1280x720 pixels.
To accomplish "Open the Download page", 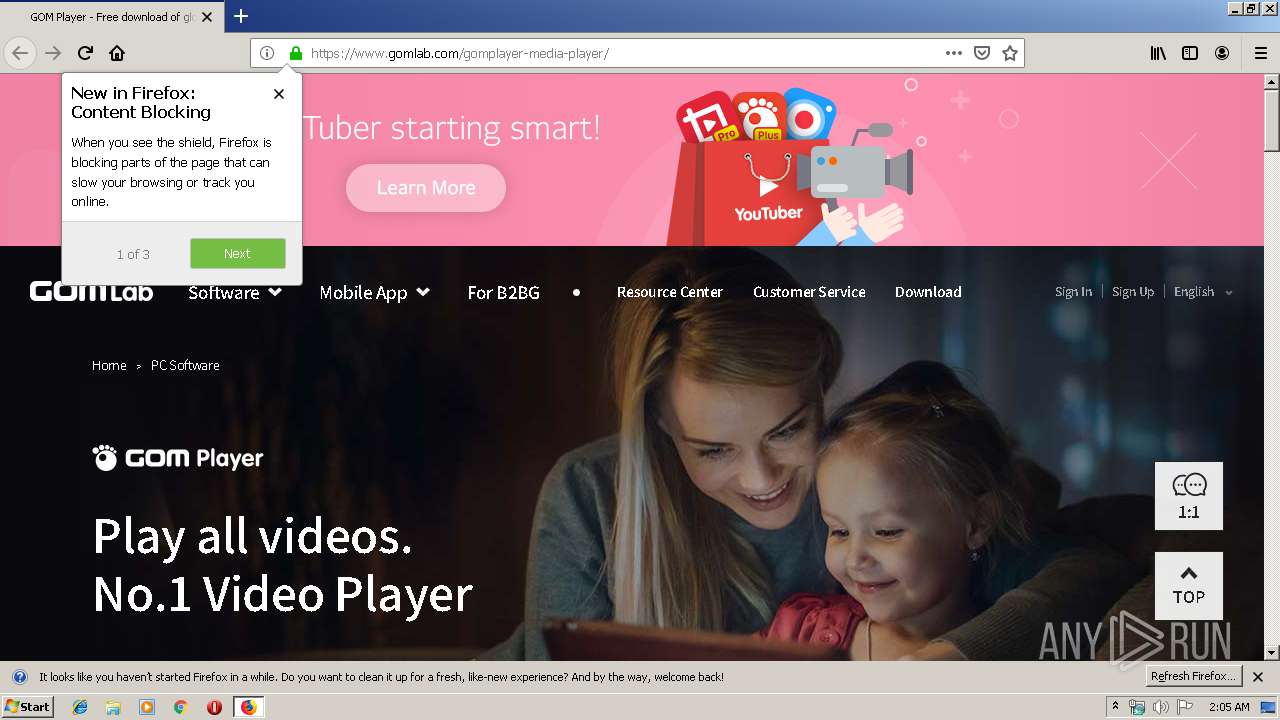I will coord(928,292).
